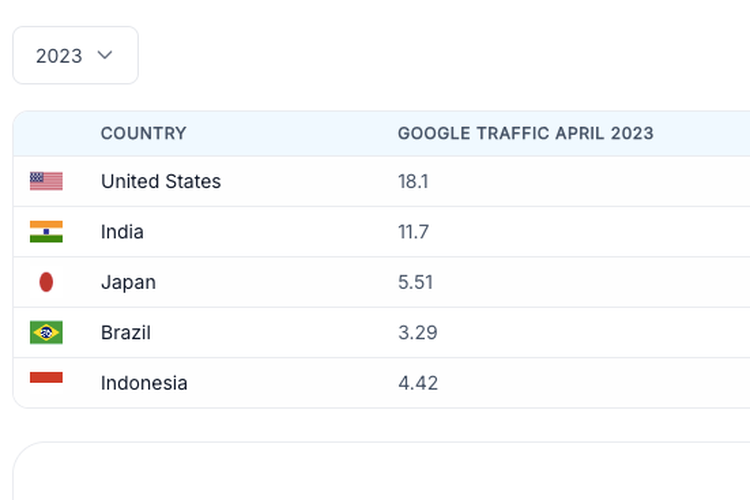Click the United States flag icon
The height and width of the screenshot is (500, 750).
click(46, 181)
